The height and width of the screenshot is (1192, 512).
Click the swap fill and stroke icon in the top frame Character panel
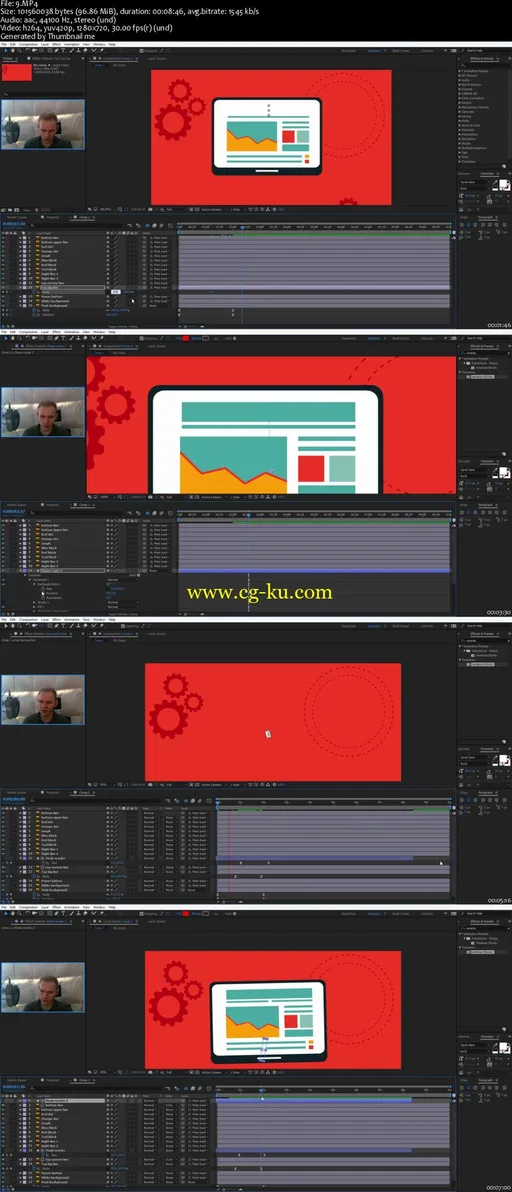point(508,182)
